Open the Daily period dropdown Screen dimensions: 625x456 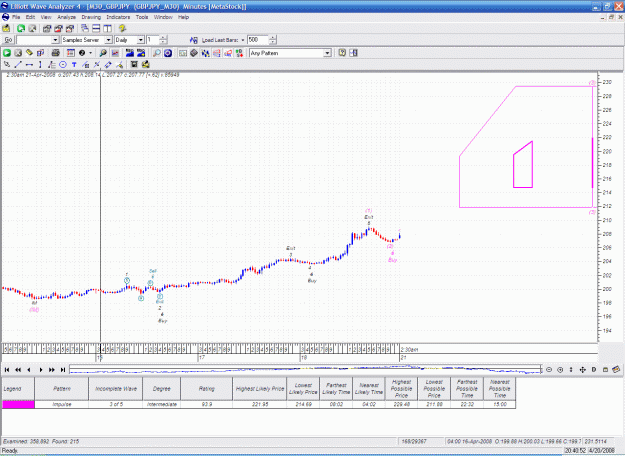[140, 40]
